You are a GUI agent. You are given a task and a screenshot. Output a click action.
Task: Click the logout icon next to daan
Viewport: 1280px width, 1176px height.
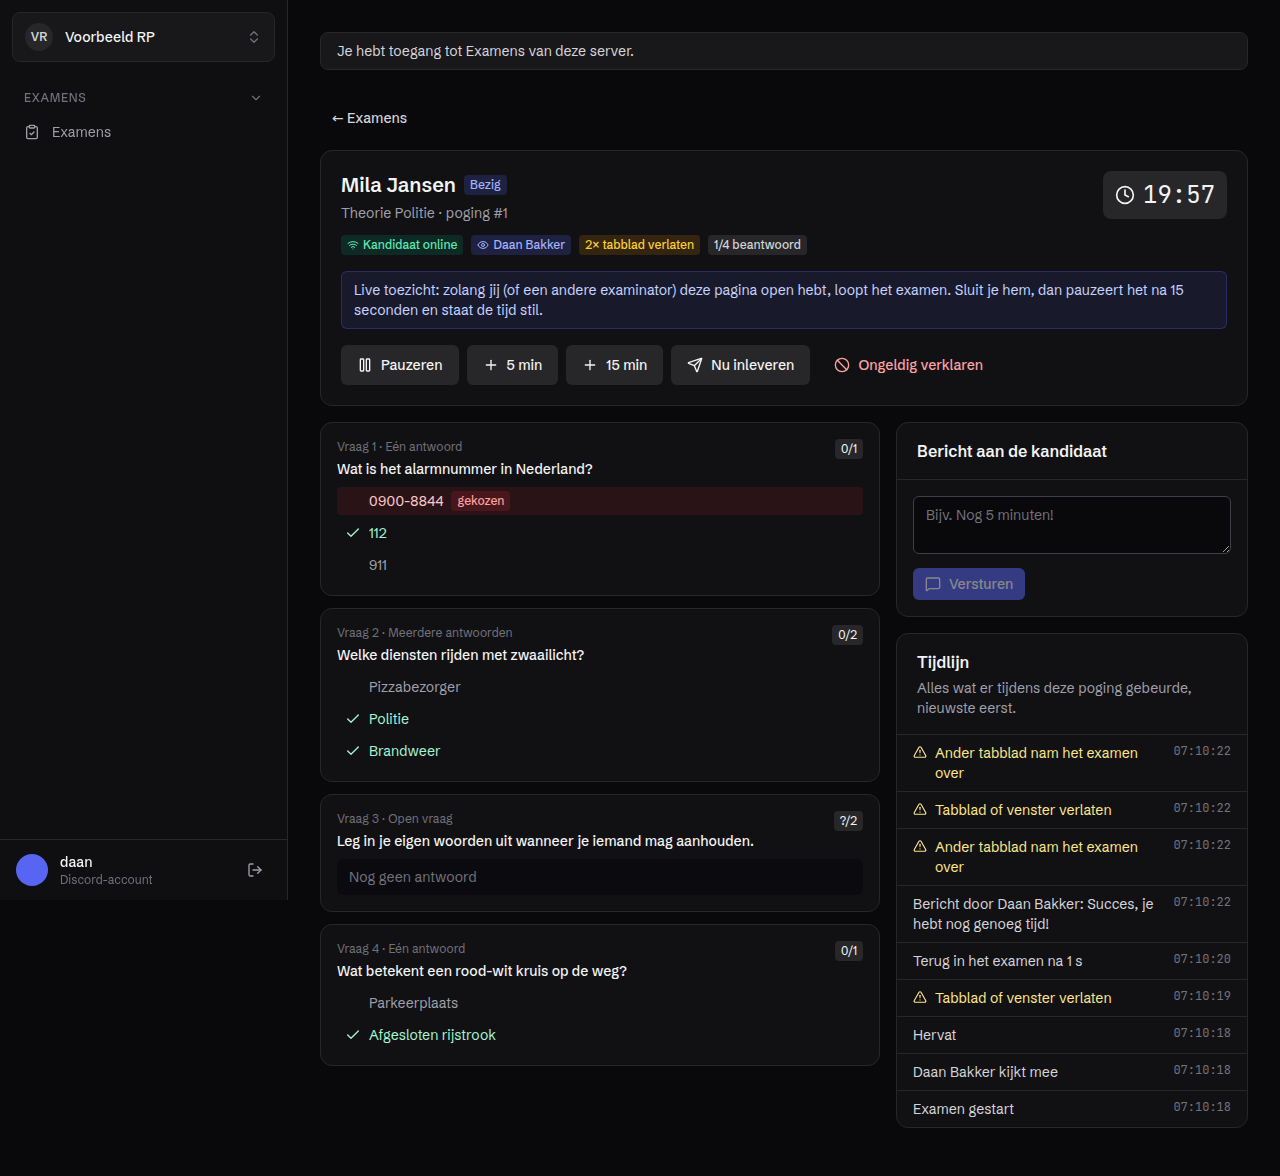pos(255,870)
